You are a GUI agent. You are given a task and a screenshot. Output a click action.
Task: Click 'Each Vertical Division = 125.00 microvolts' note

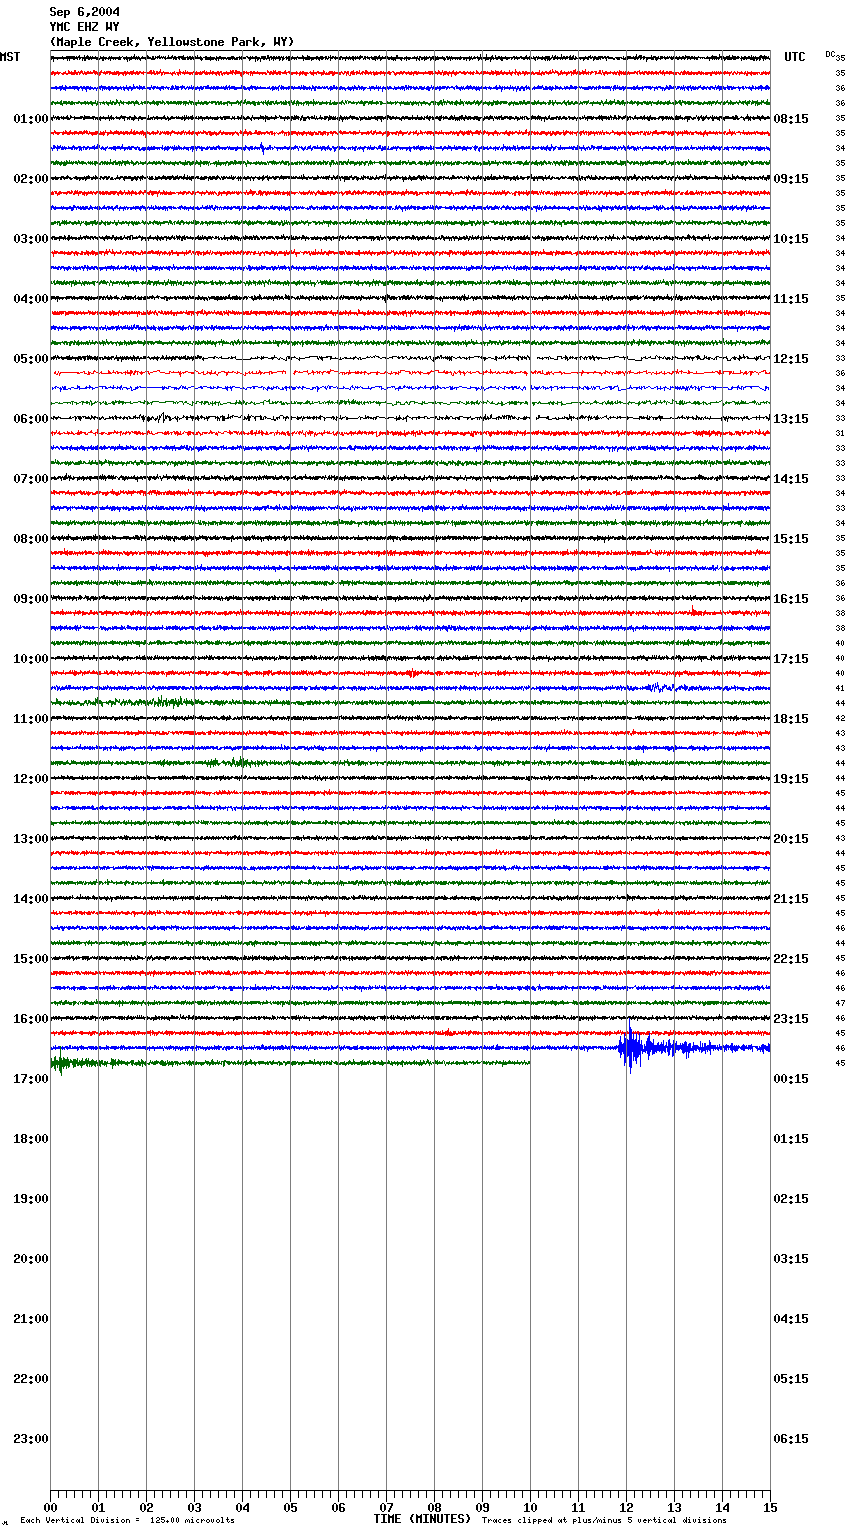click(x=127, y=1521)
